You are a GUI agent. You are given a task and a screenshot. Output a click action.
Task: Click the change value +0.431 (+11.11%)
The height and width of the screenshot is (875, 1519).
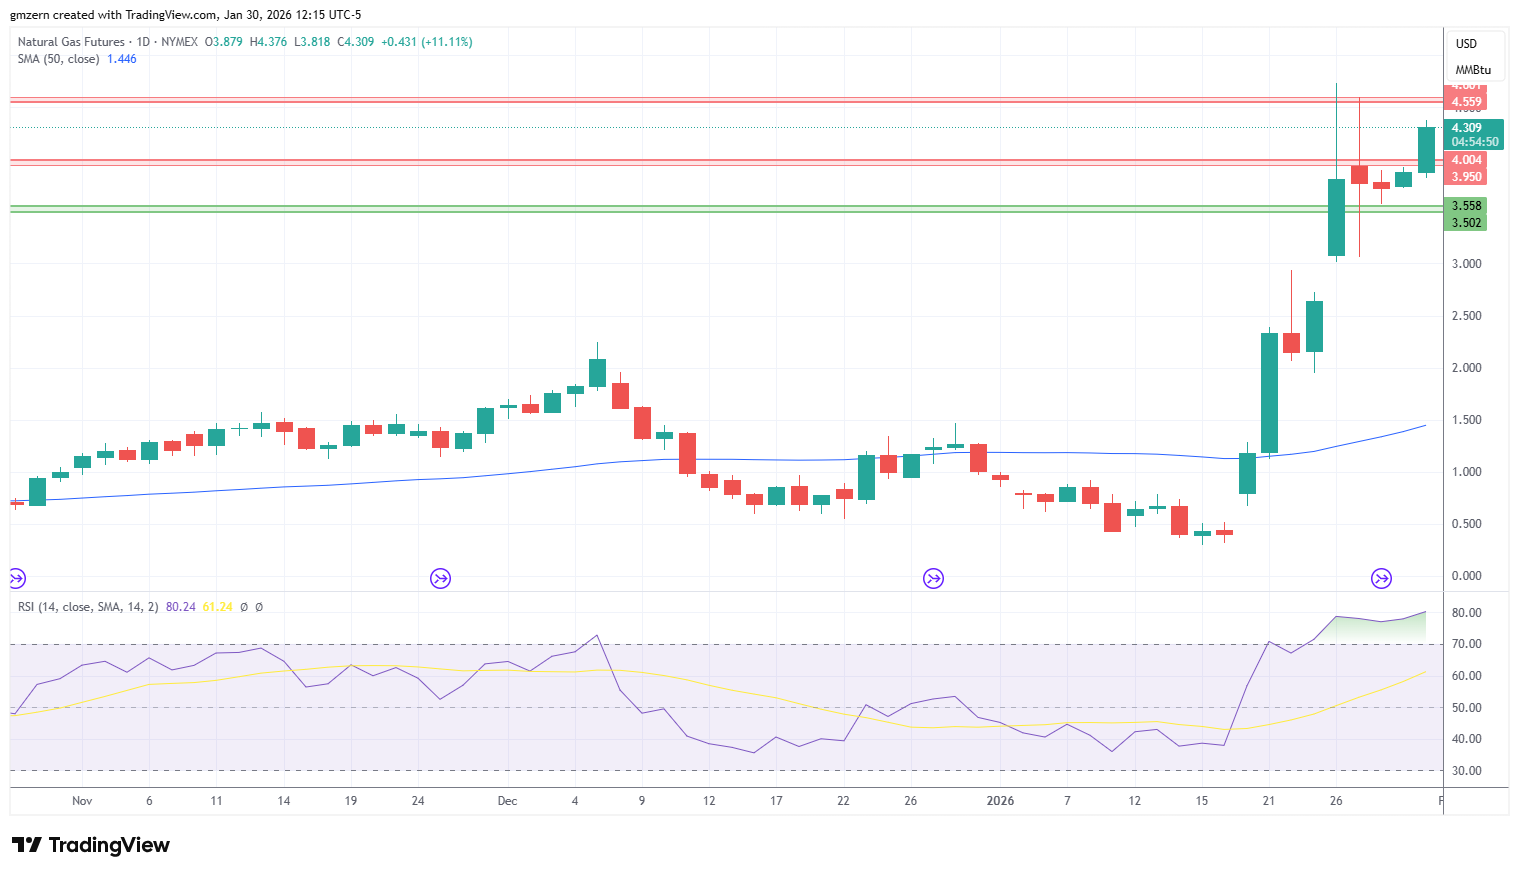point(427,42)
